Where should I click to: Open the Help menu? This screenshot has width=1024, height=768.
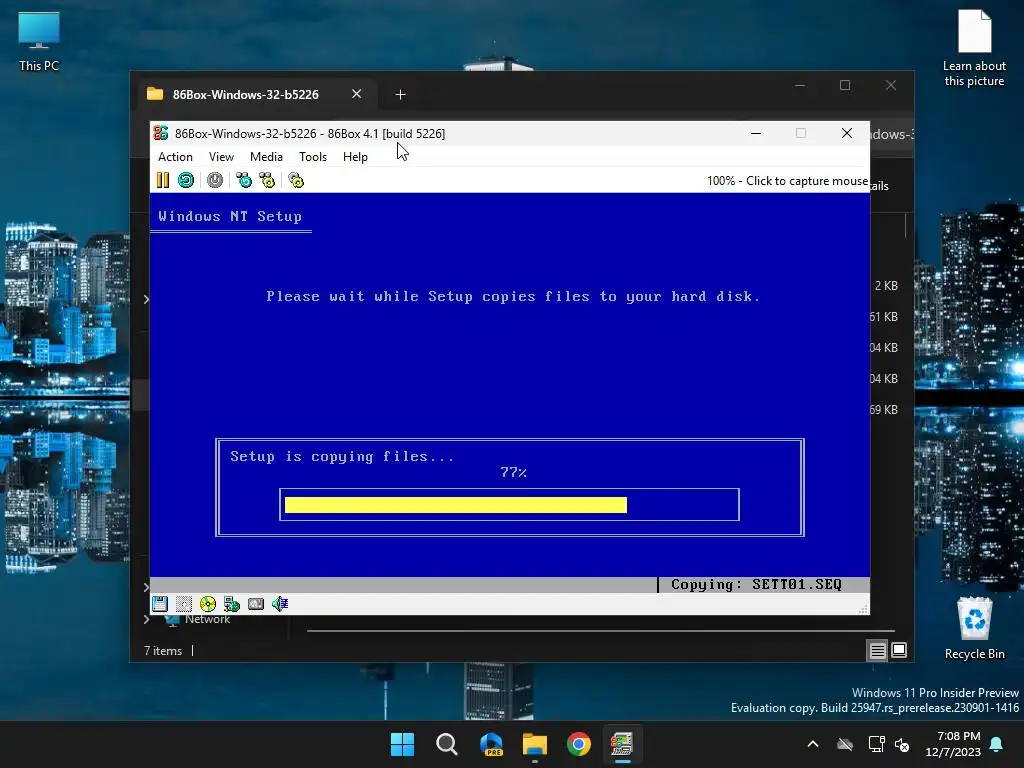355,157
